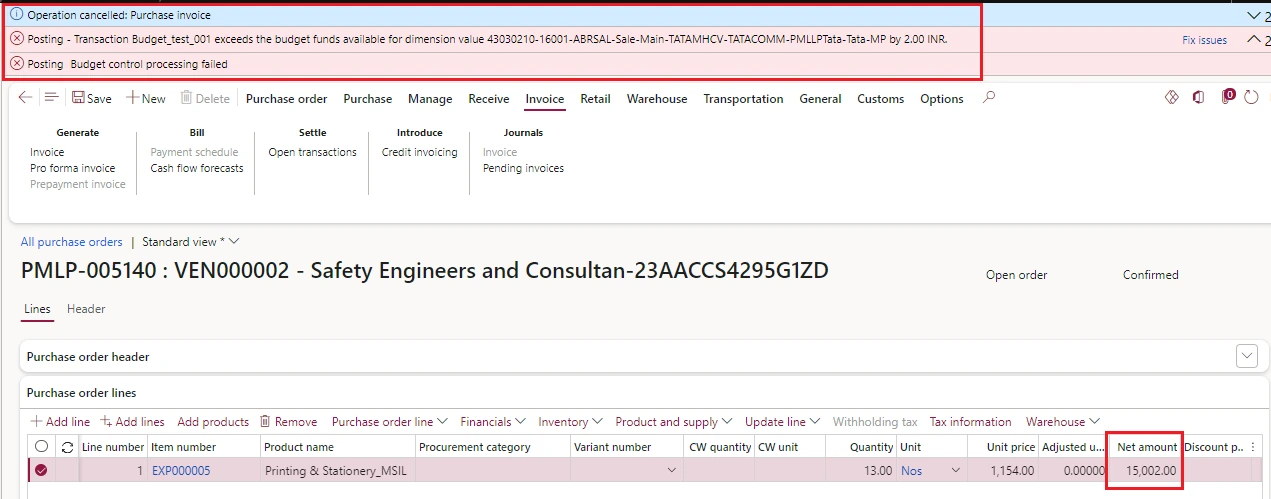The width and height of the screenshot is (1271, 499).
Task: Switch to the Receive tab
Action: [489, 99]
